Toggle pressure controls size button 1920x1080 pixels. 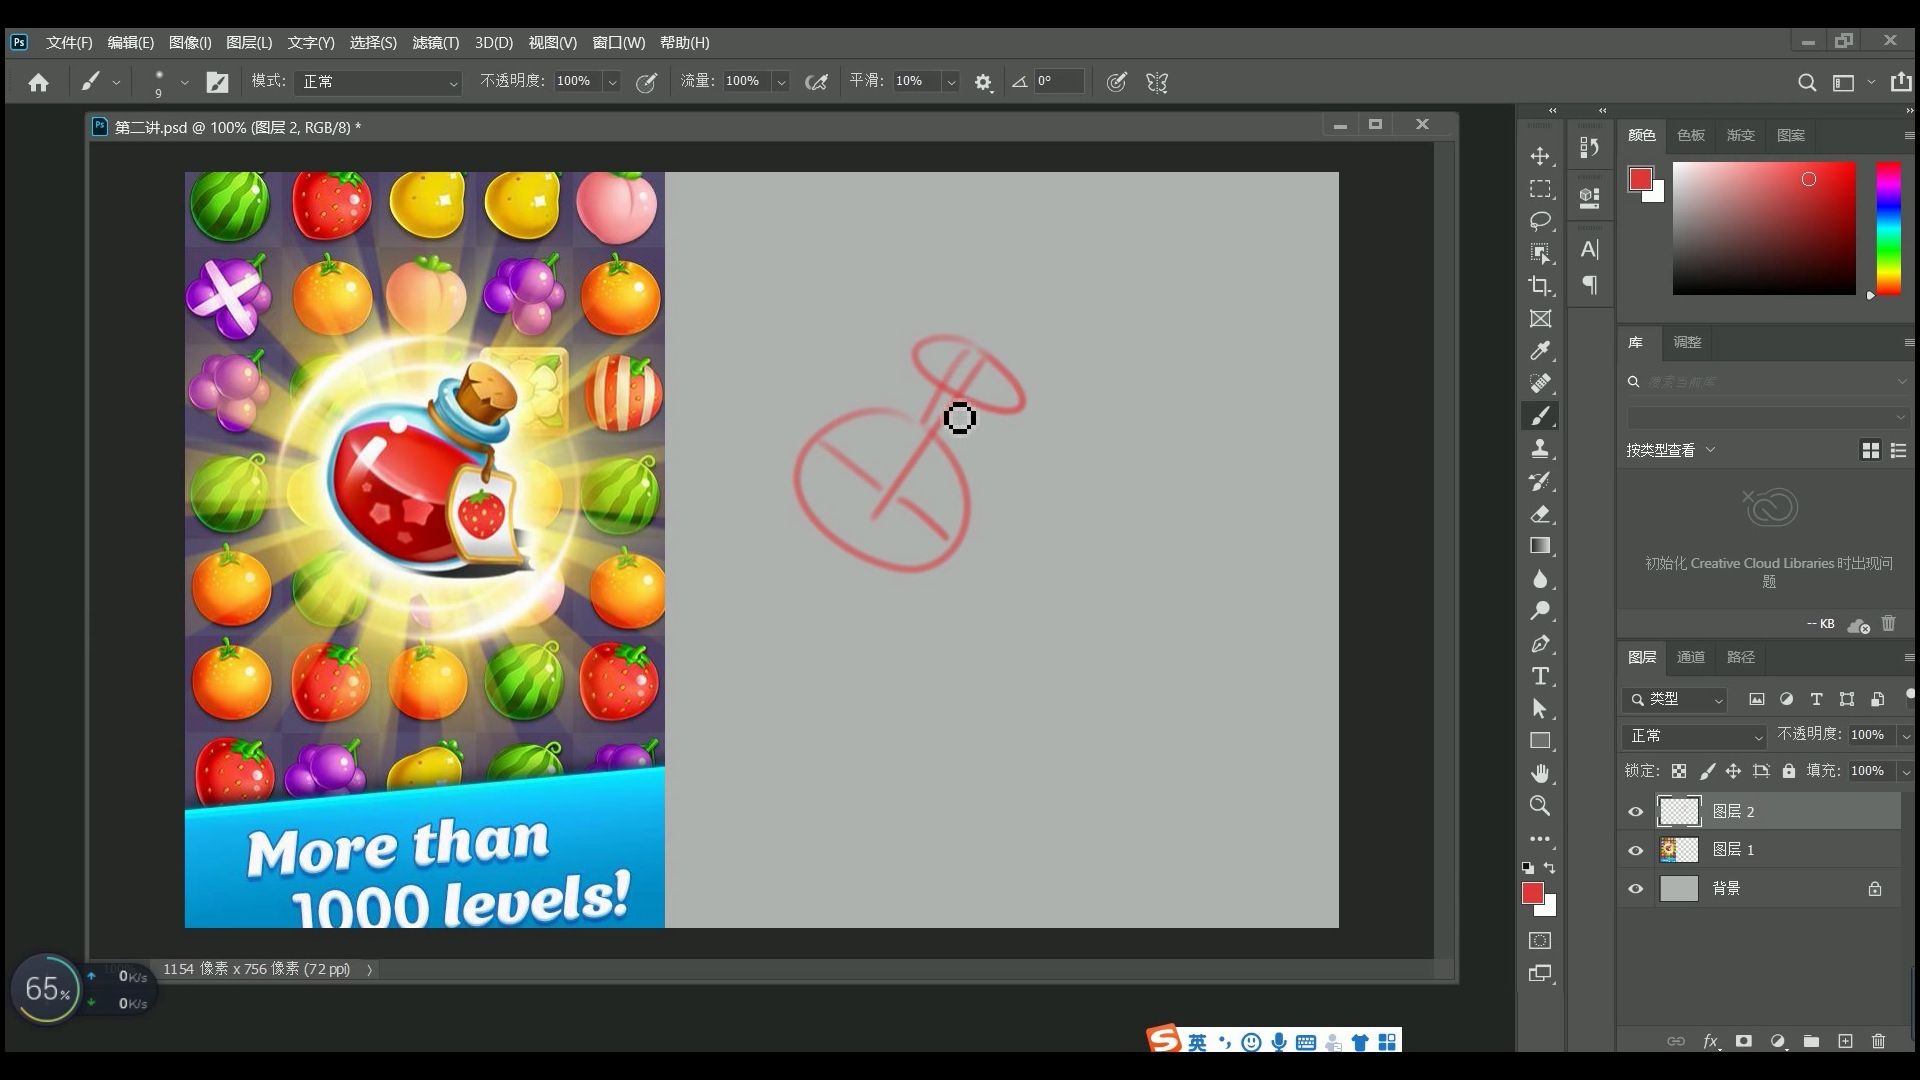tap(1116, 82)
